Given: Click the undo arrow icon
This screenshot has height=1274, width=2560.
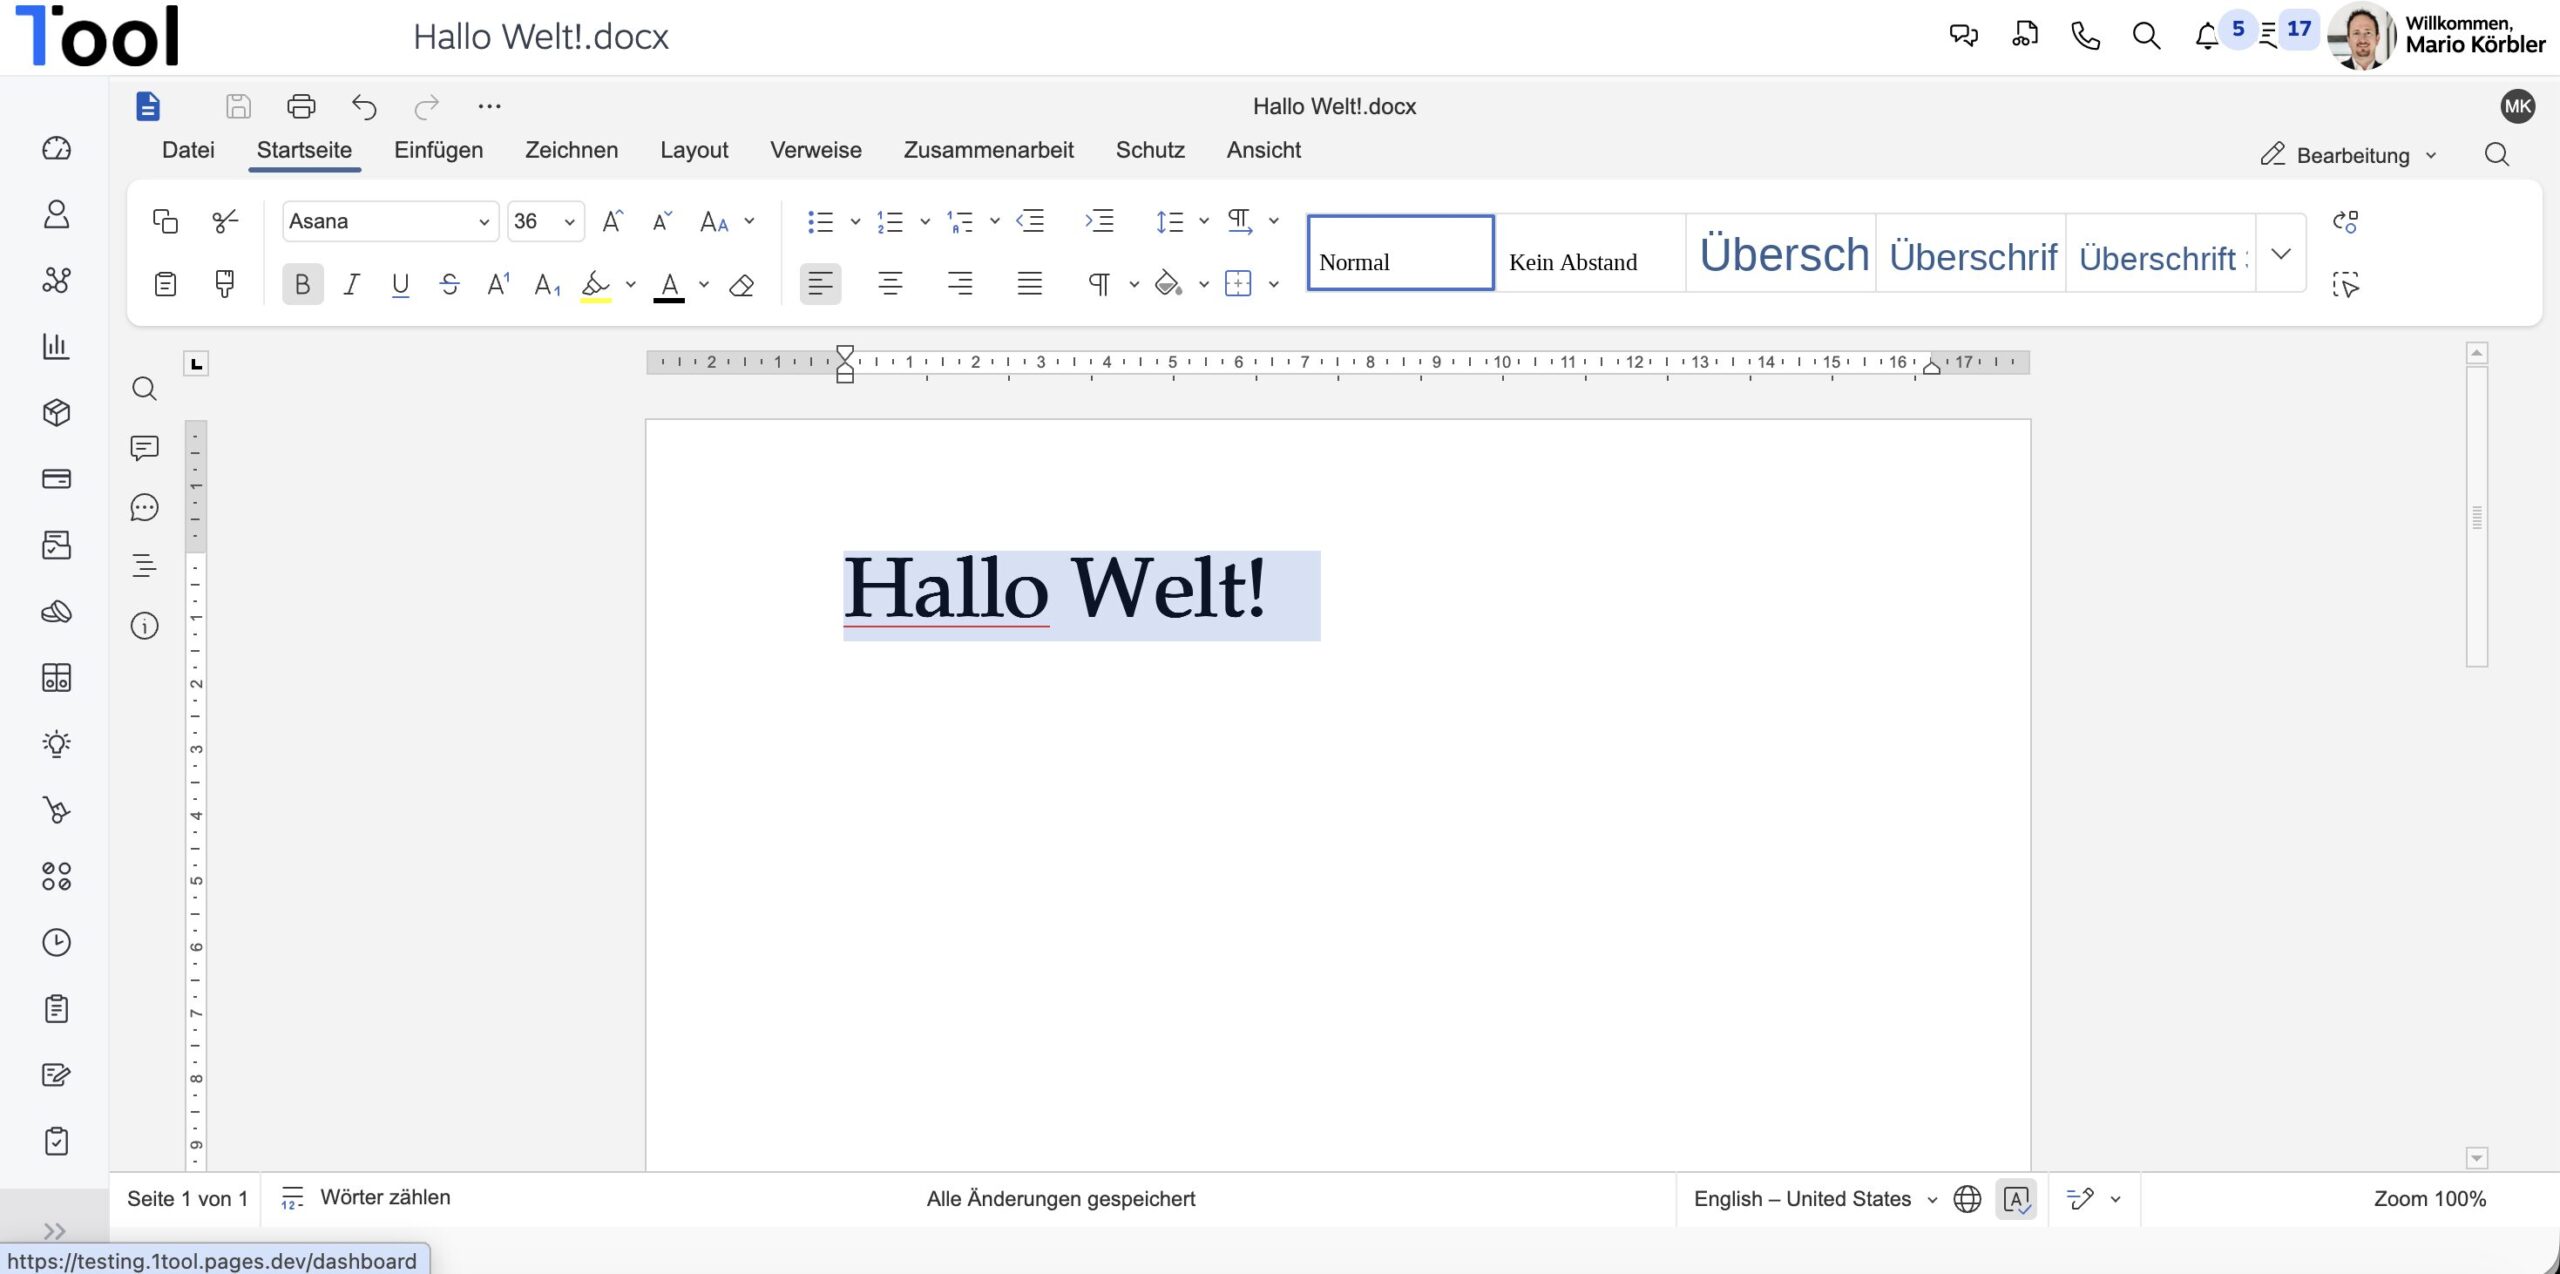Looking at the screenshot, I should pyautogui.click(x=364, y=106).
